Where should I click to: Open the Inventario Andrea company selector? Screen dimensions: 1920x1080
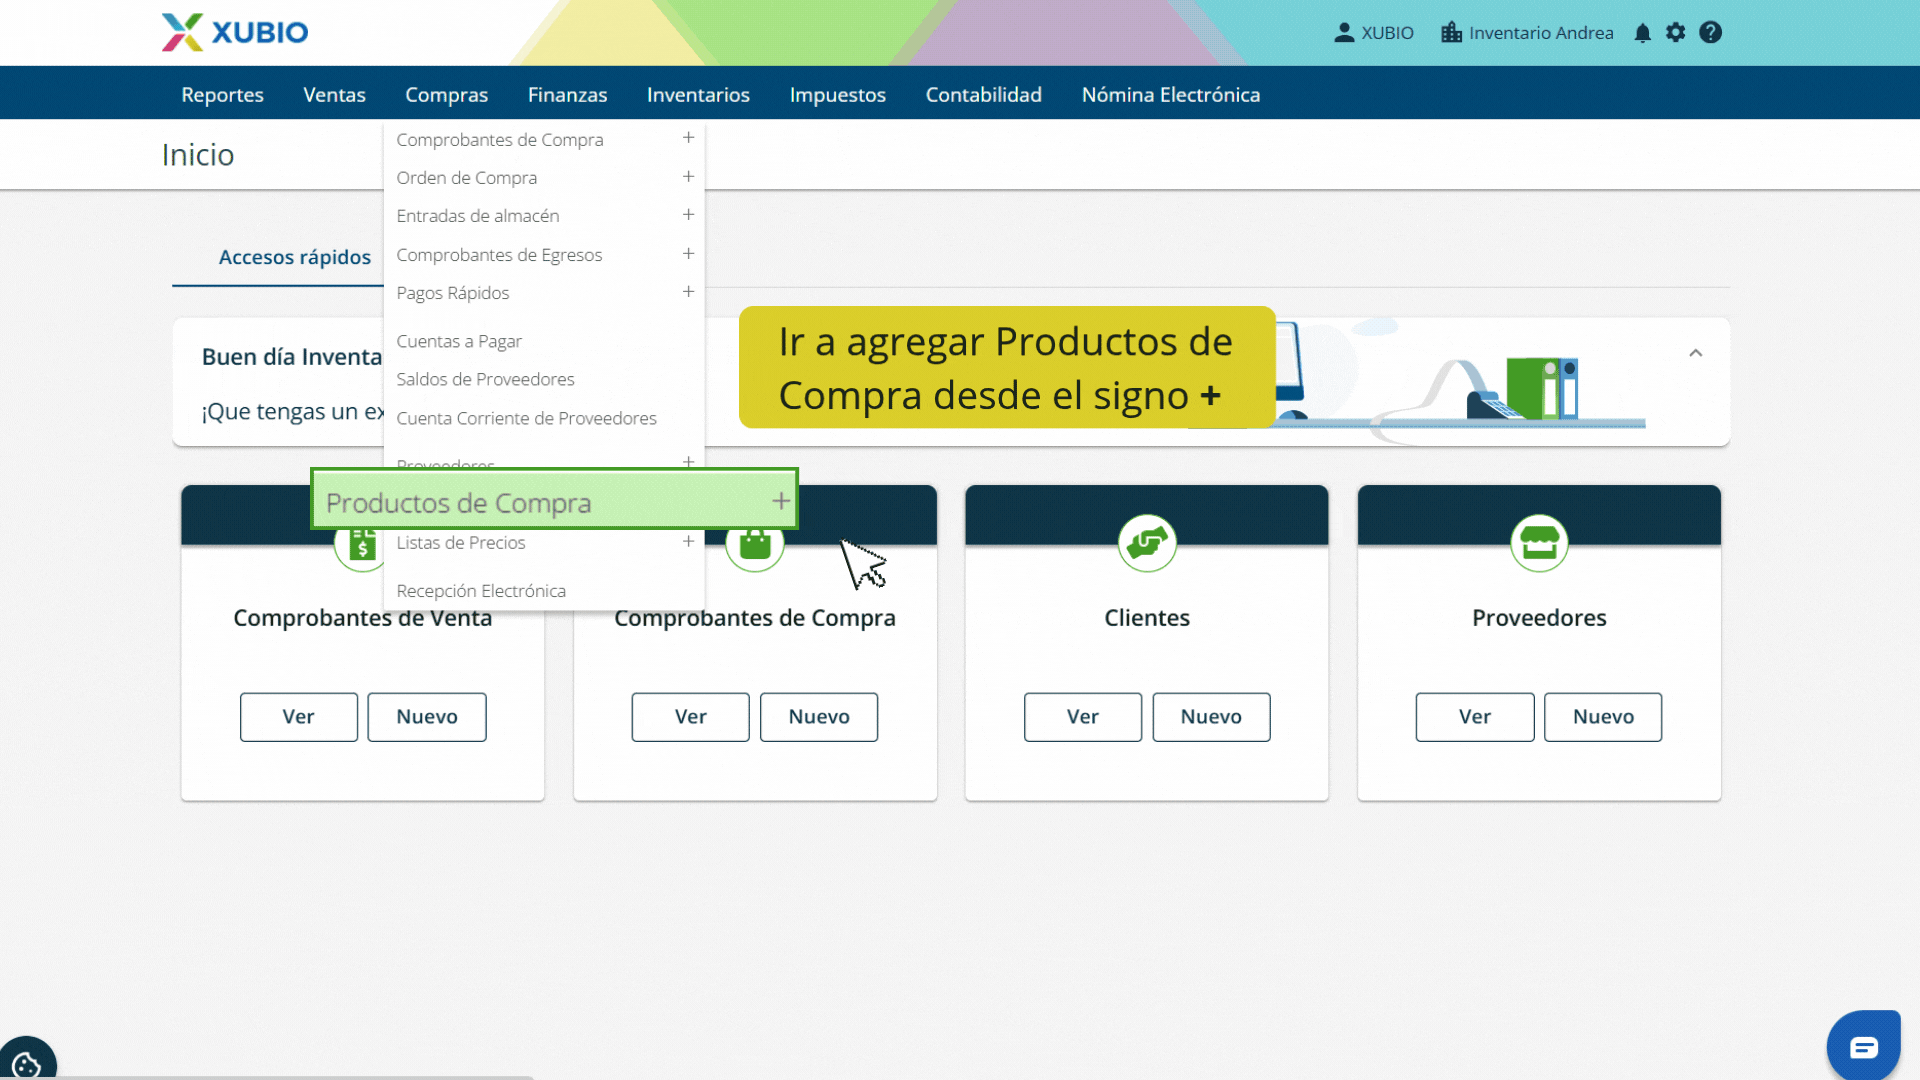[1527, 33]
